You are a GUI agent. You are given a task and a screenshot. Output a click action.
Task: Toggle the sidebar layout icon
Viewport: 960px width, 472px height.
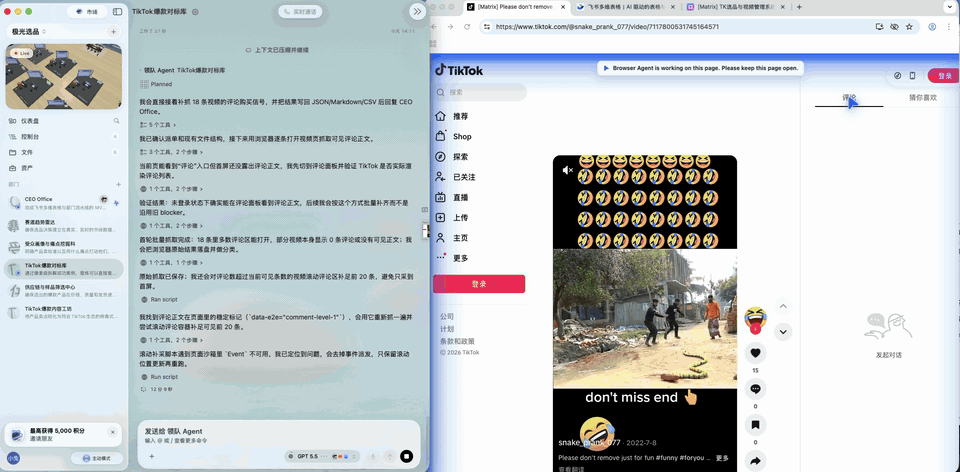pos(117,12)
